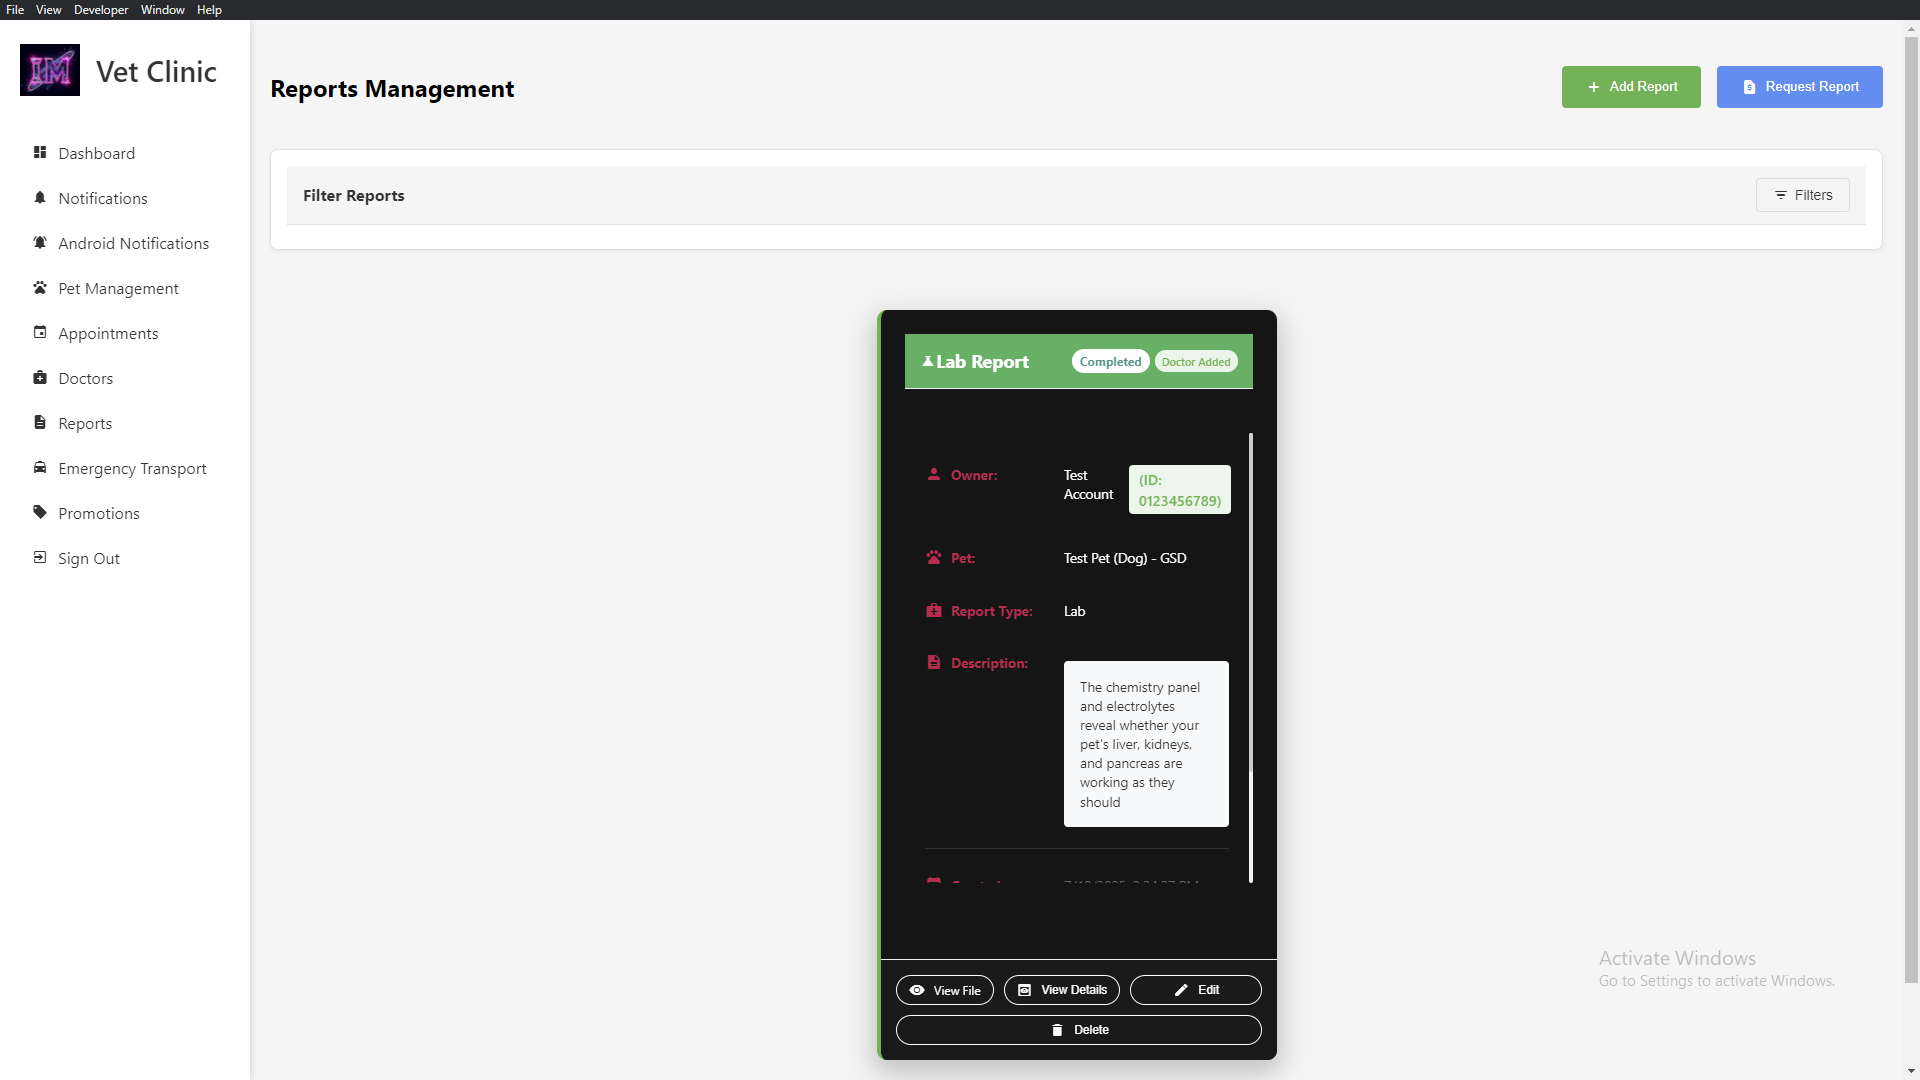The height and width of the screenshot is (1080, 1920).
Task: Click the Vet Clinic logo thumbnail
Action: tap(49, 70)
